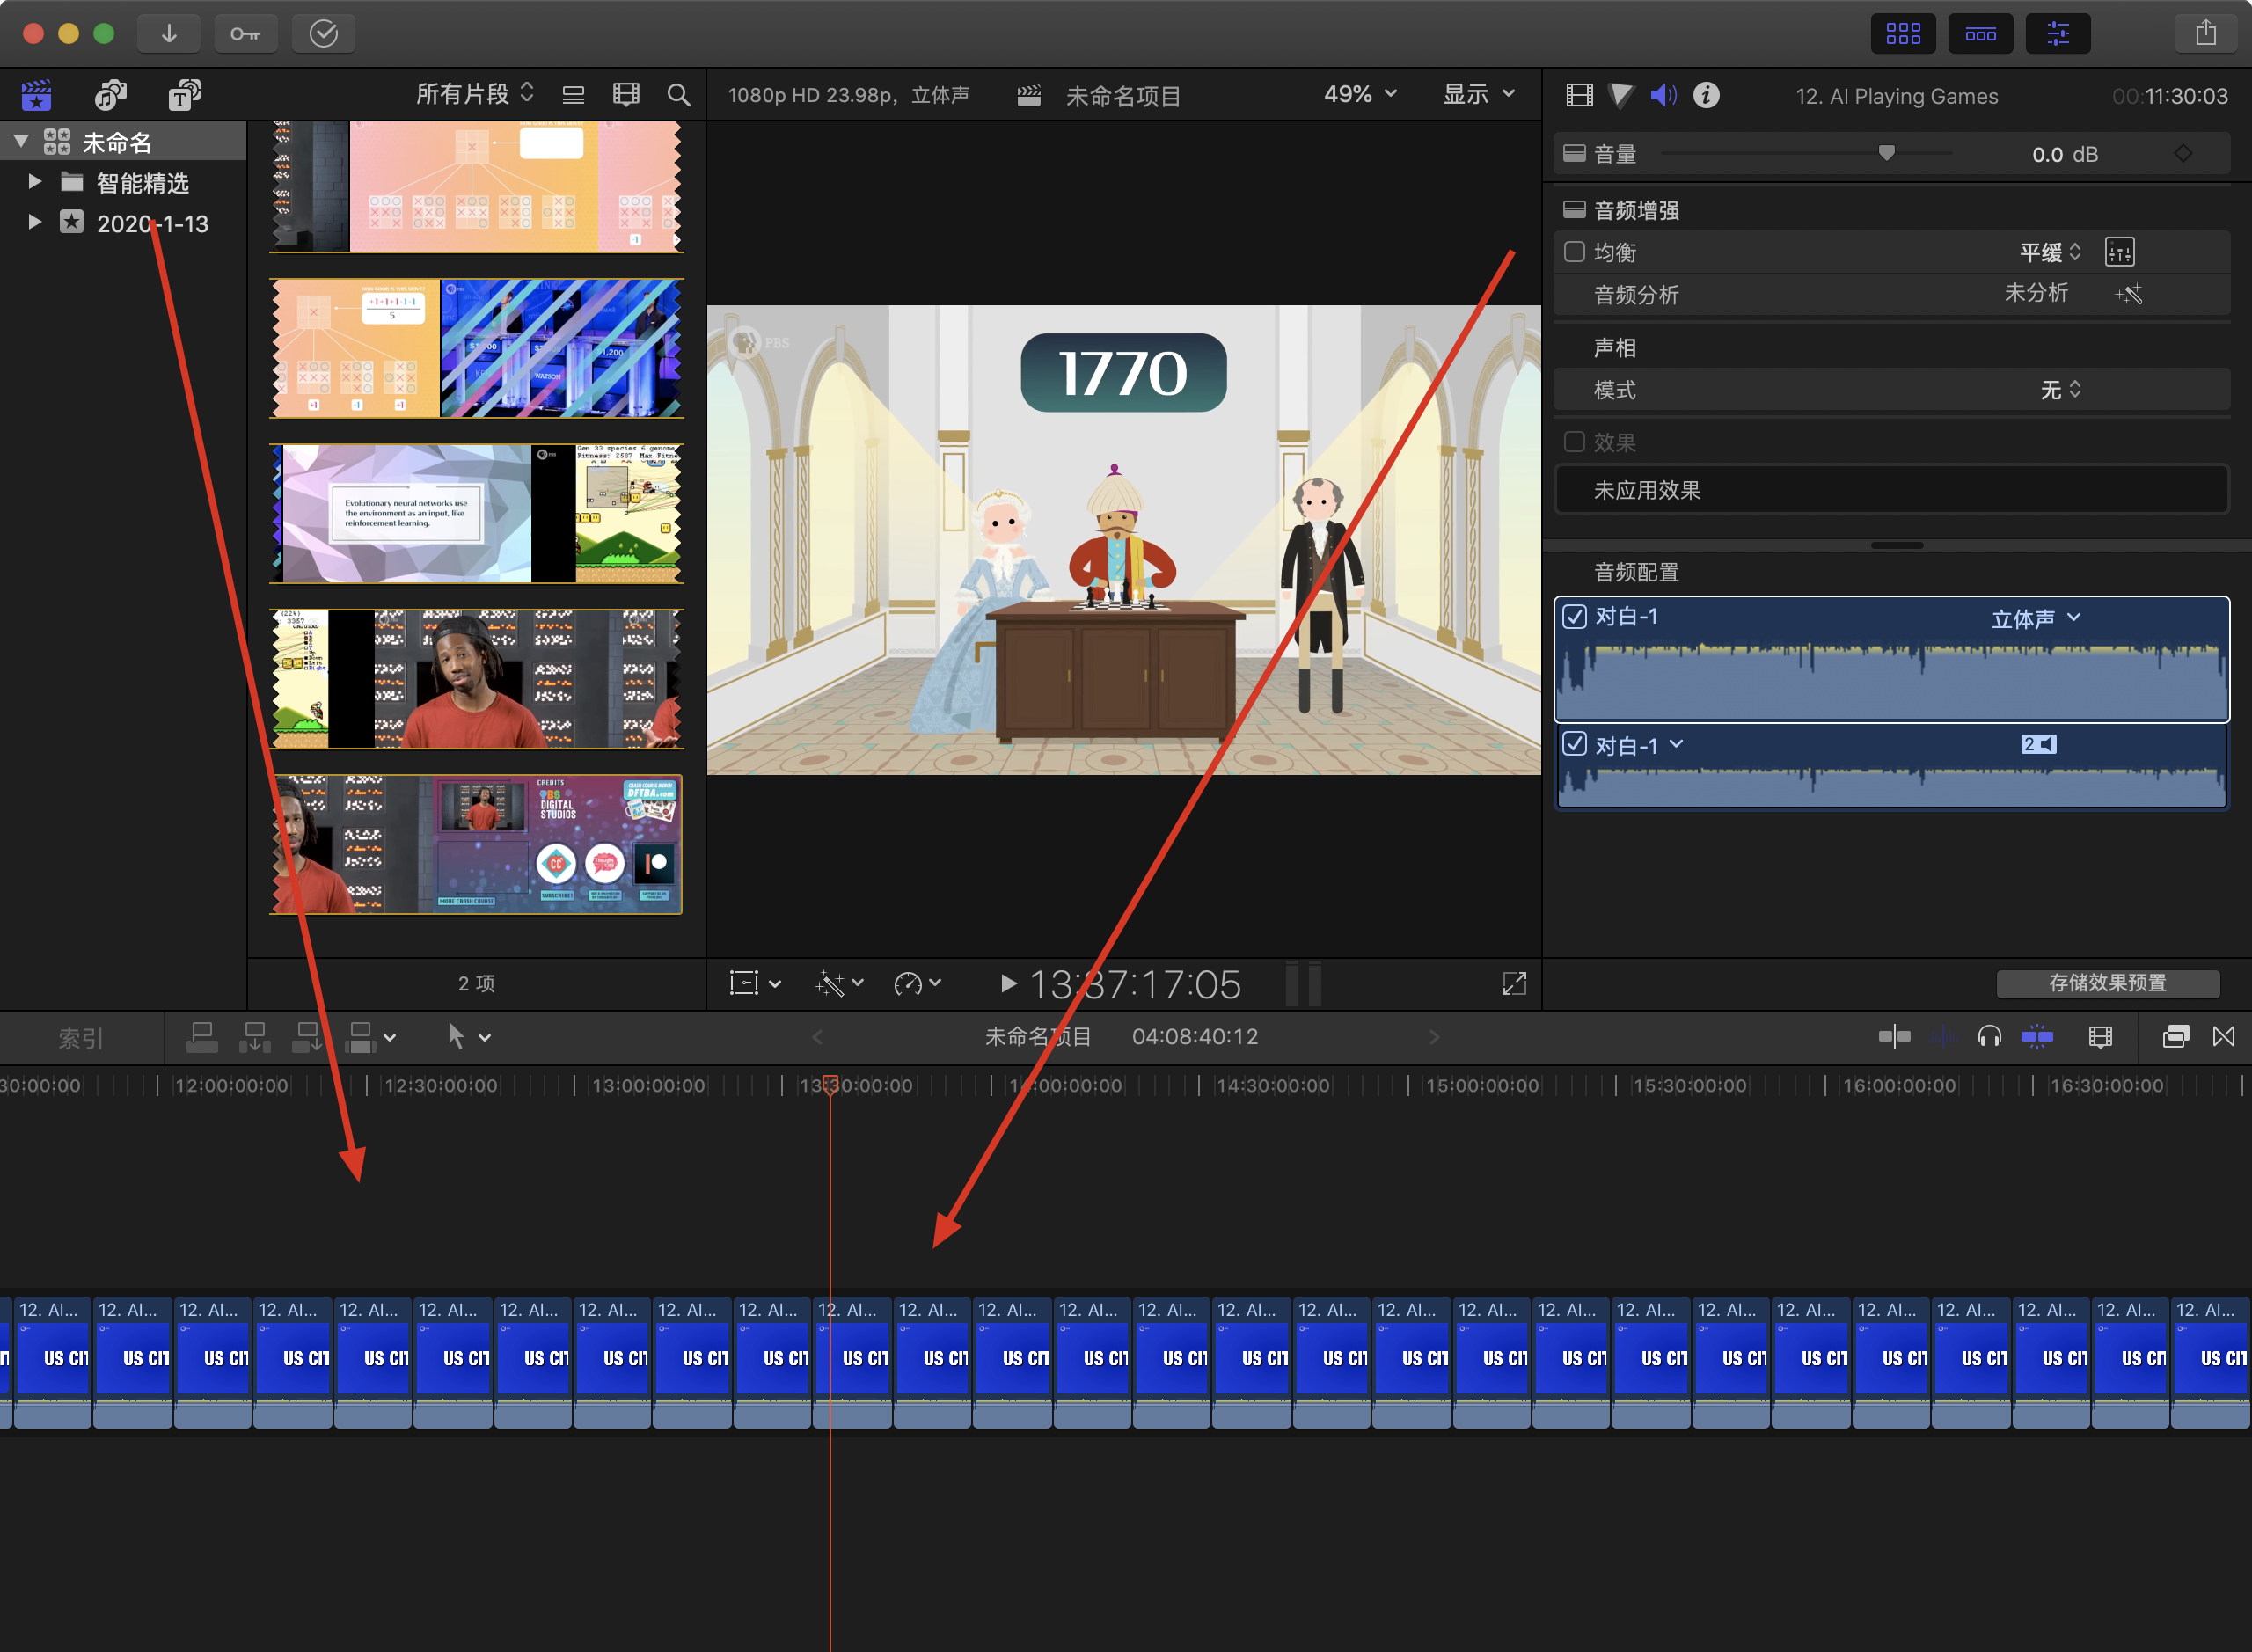The height and width of the screenshot is (1652, 2252).
Task: Click the 存储效果预置 button
Action: point(2107,983)
